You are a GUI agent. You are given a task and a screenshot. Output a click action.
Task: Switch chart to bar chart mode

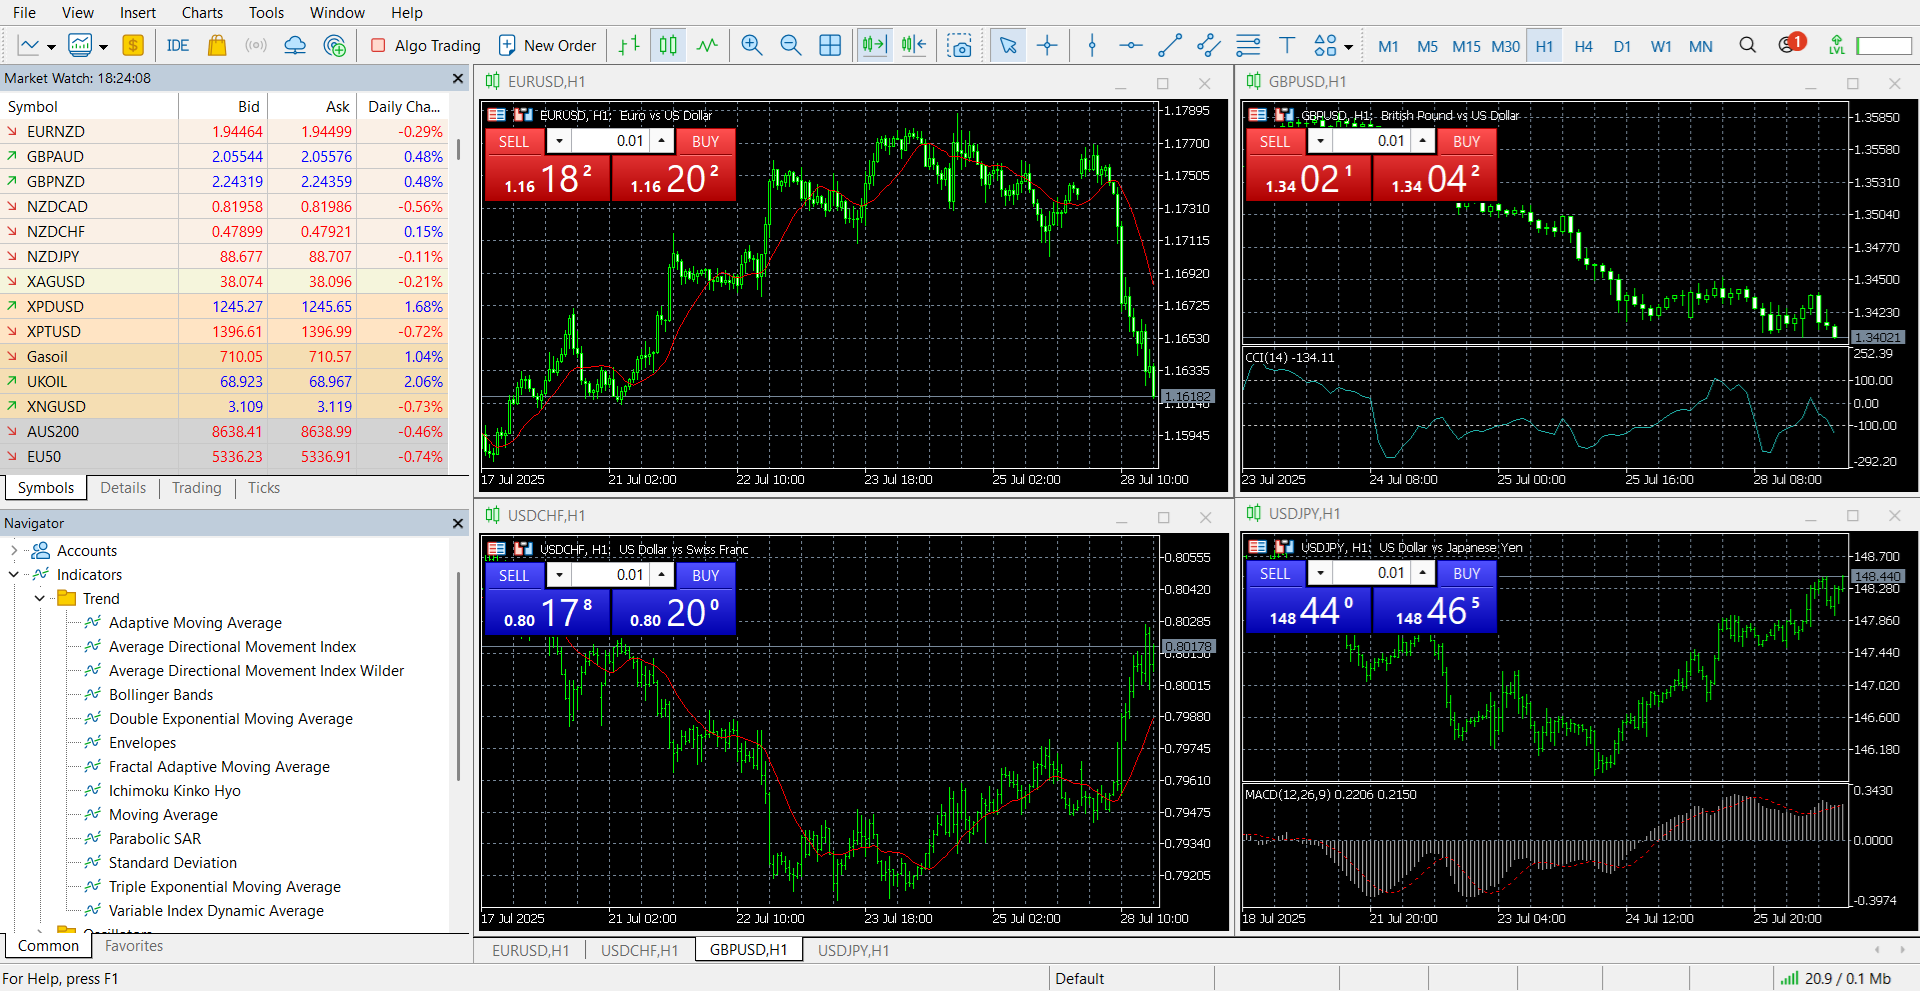(x=629, y=46)
